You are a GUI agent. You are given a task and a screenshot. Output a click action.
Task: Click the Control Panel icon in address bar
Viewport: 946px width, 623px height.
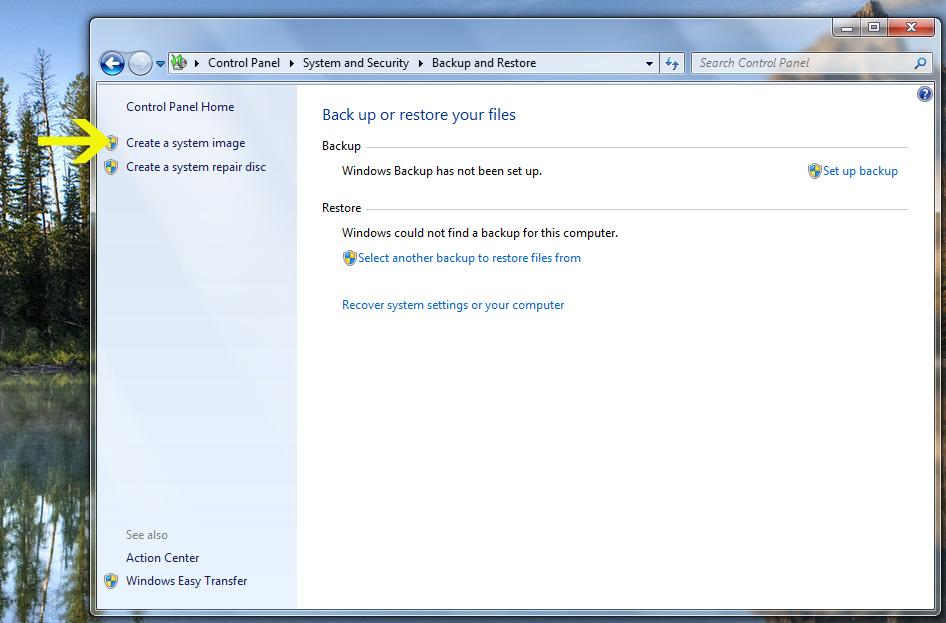tap(179, 62)
